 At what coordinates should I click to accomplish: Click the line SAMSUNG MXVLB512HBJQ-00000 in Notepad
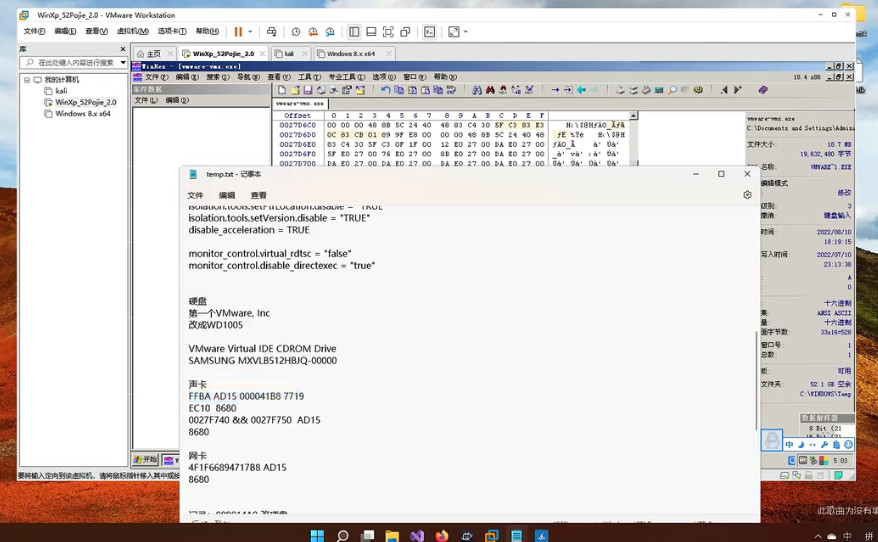[x=263, y=361]
